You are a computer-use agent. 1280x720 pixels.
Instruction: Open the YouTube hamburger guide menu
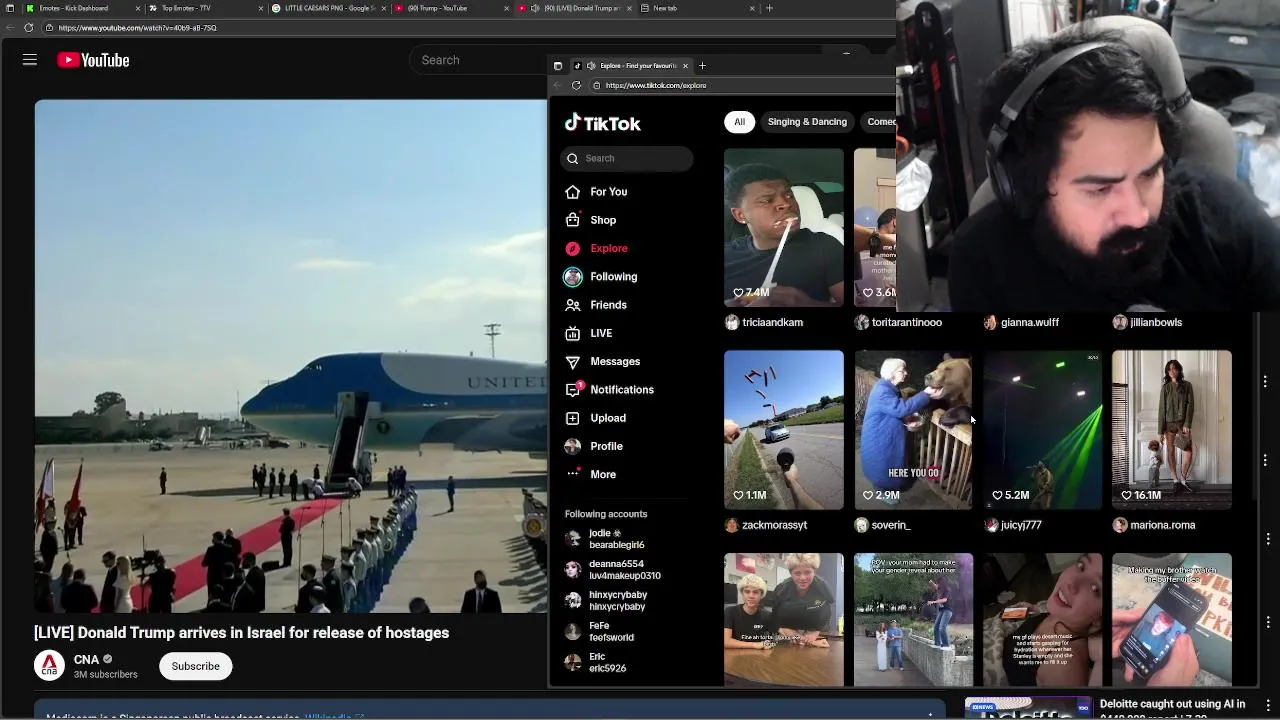[x=30, y=60]
